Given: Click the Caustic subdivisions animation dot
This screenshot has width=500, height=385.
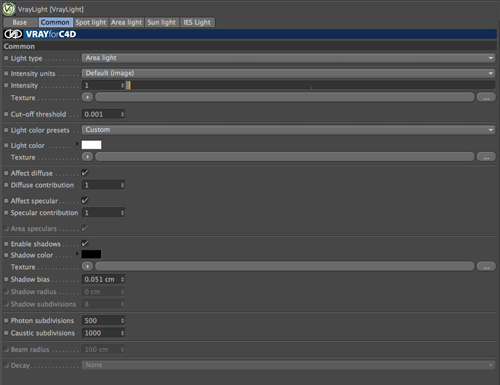Looking at the screenshot, I should coord(6,333).
